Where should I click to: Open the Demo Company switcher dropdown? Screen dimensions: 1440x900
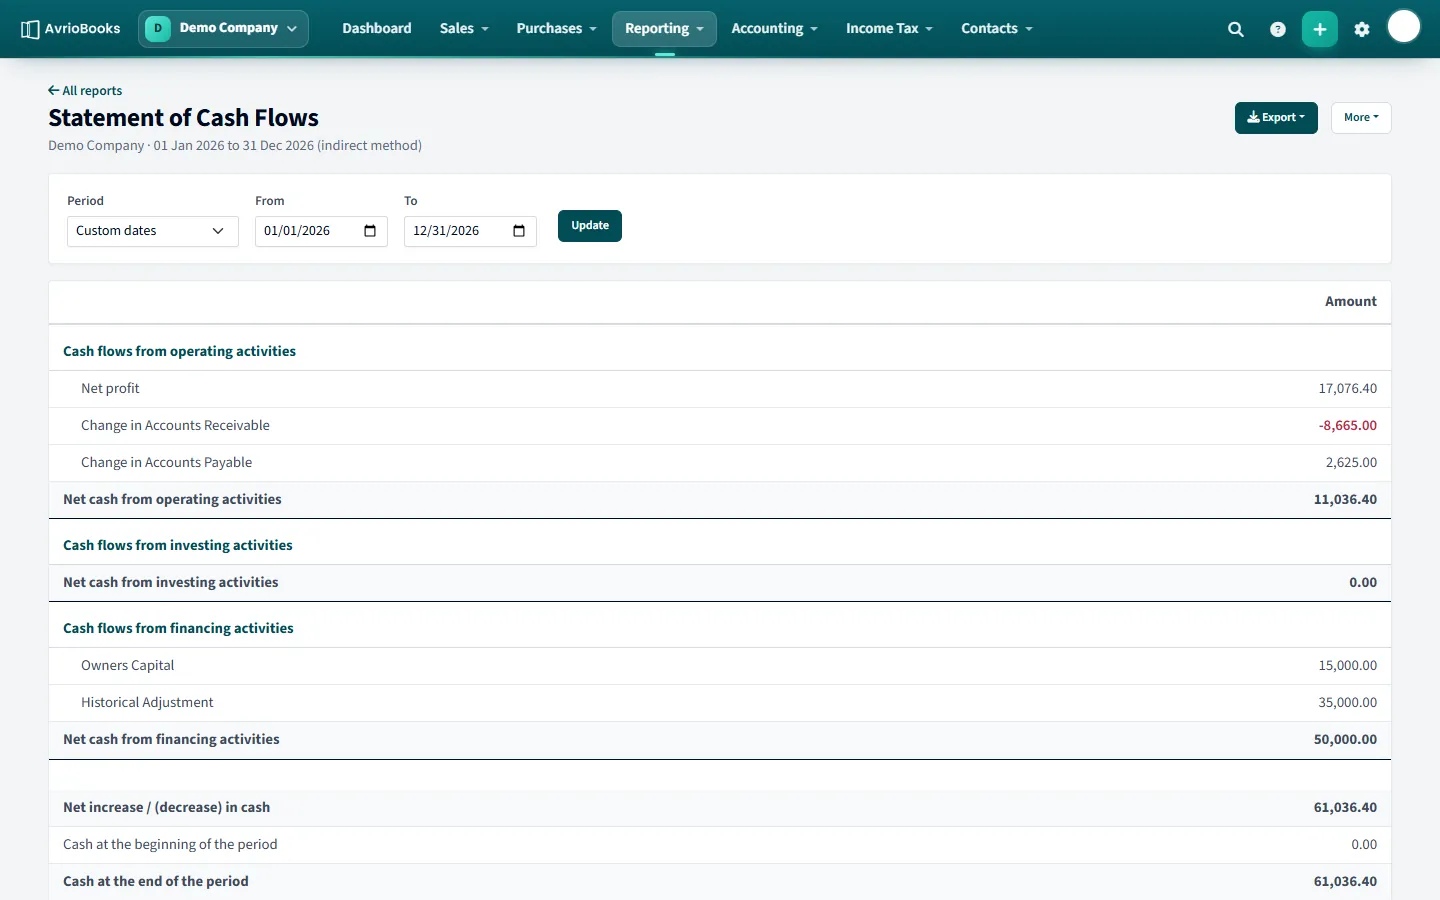coord(223,28)
